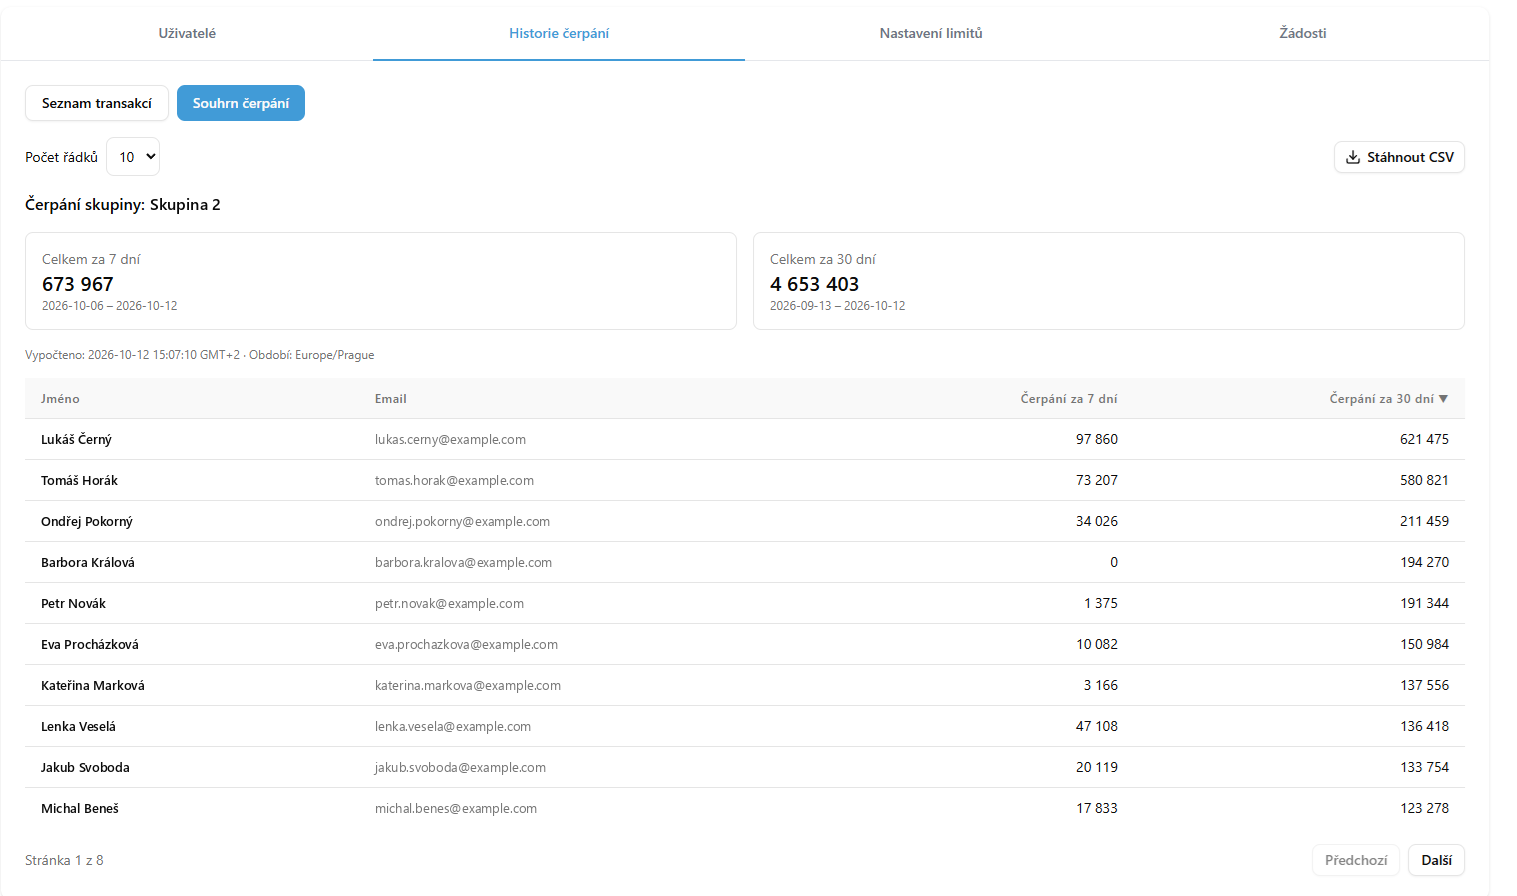Screen dimensions: 1517x896
Task: Select the Michal Beneš row
Action: click(745, 808)
